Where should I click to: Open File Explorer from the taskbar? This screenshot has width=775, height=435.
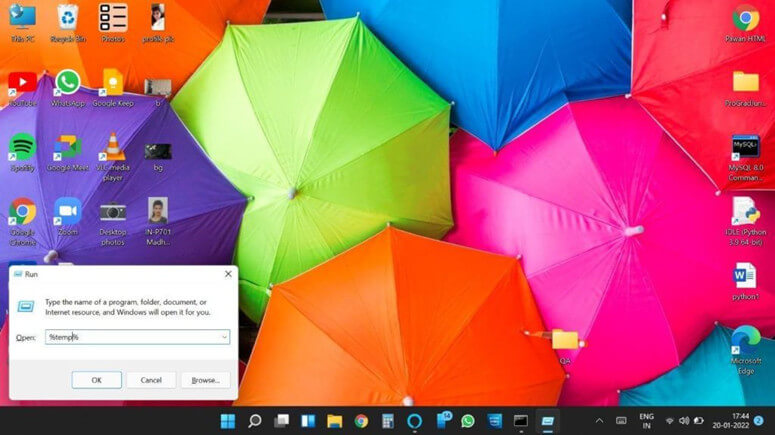(335, 421)
